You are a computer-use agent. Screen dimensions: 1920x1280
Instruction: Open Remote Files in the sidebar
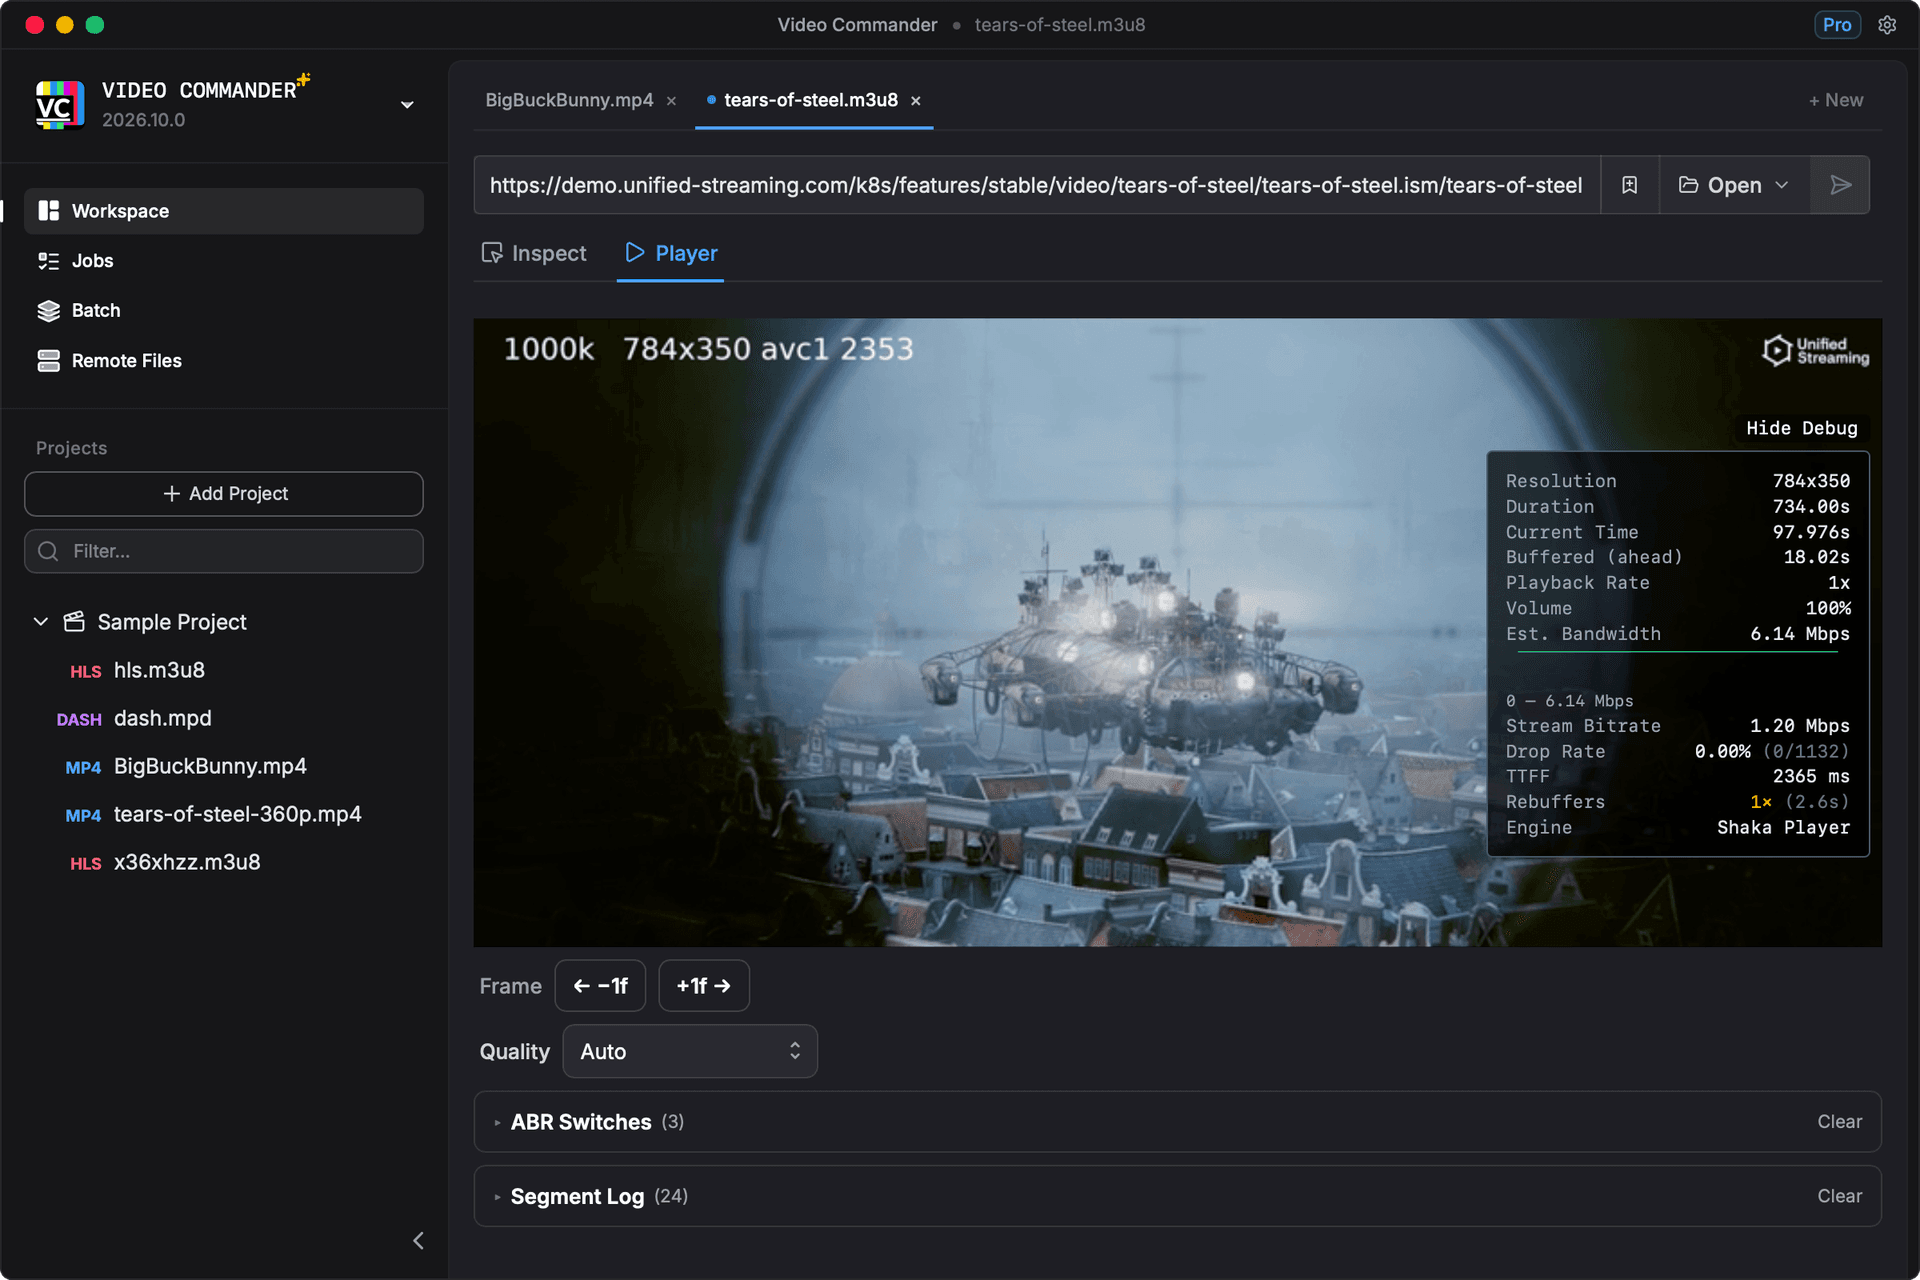click(224, 361)
